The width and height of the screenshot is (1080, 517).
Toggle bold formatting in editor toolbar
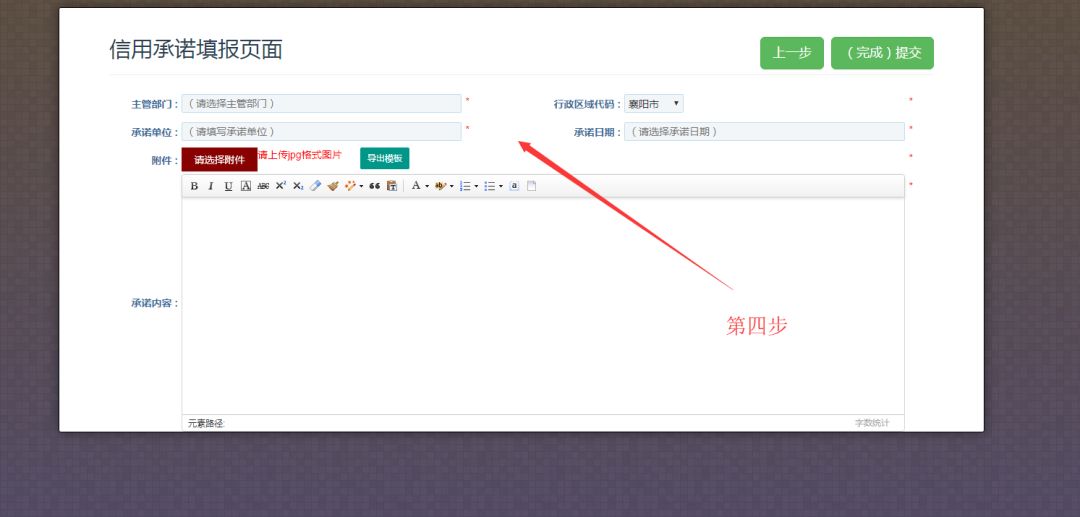[194, 186]
